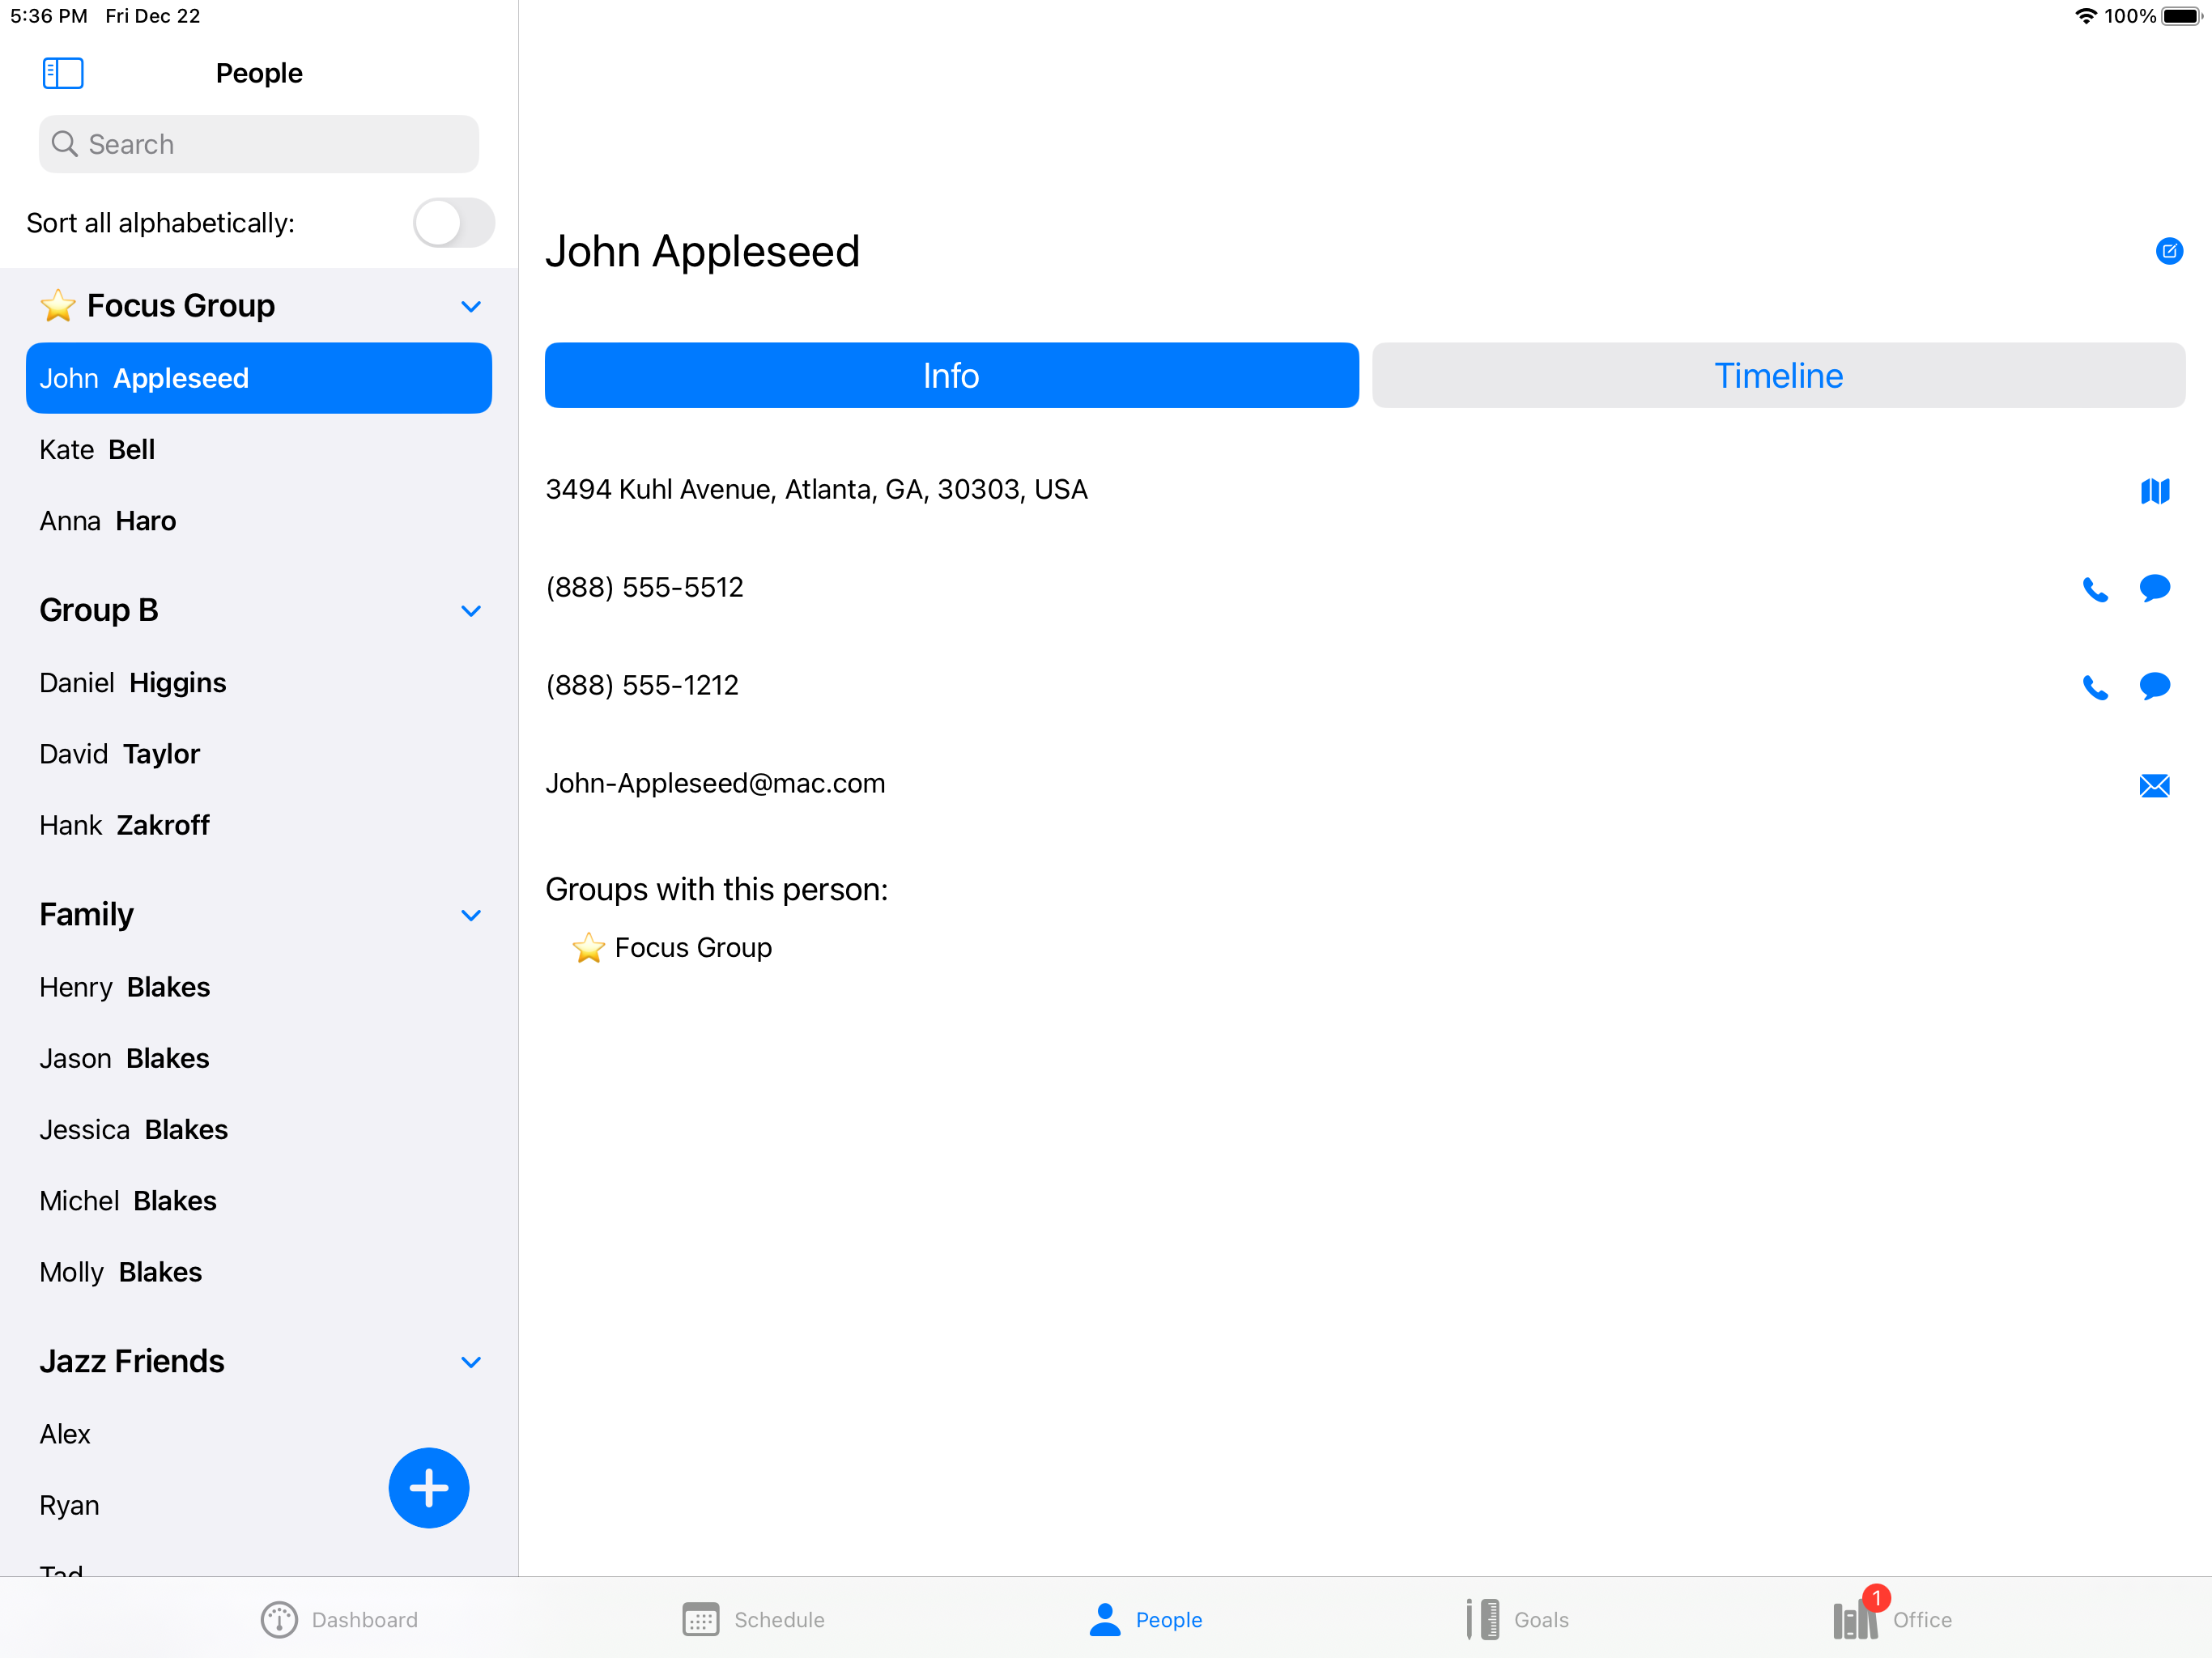
Task: Click the Search field
Action: pyautogui.click(x=259, y=144)
